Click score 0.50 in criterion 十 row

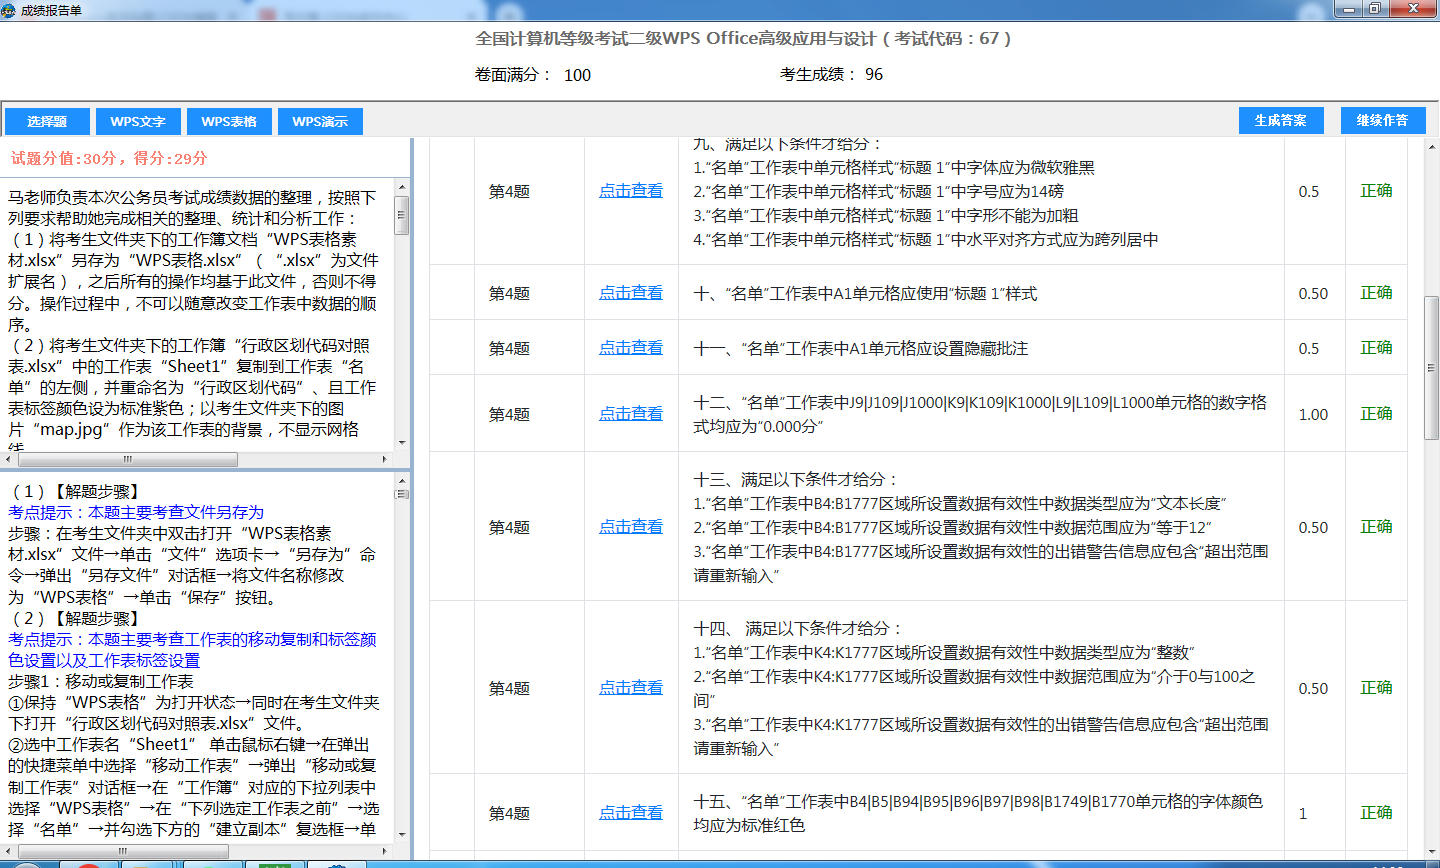click(x=1313, y=294)
